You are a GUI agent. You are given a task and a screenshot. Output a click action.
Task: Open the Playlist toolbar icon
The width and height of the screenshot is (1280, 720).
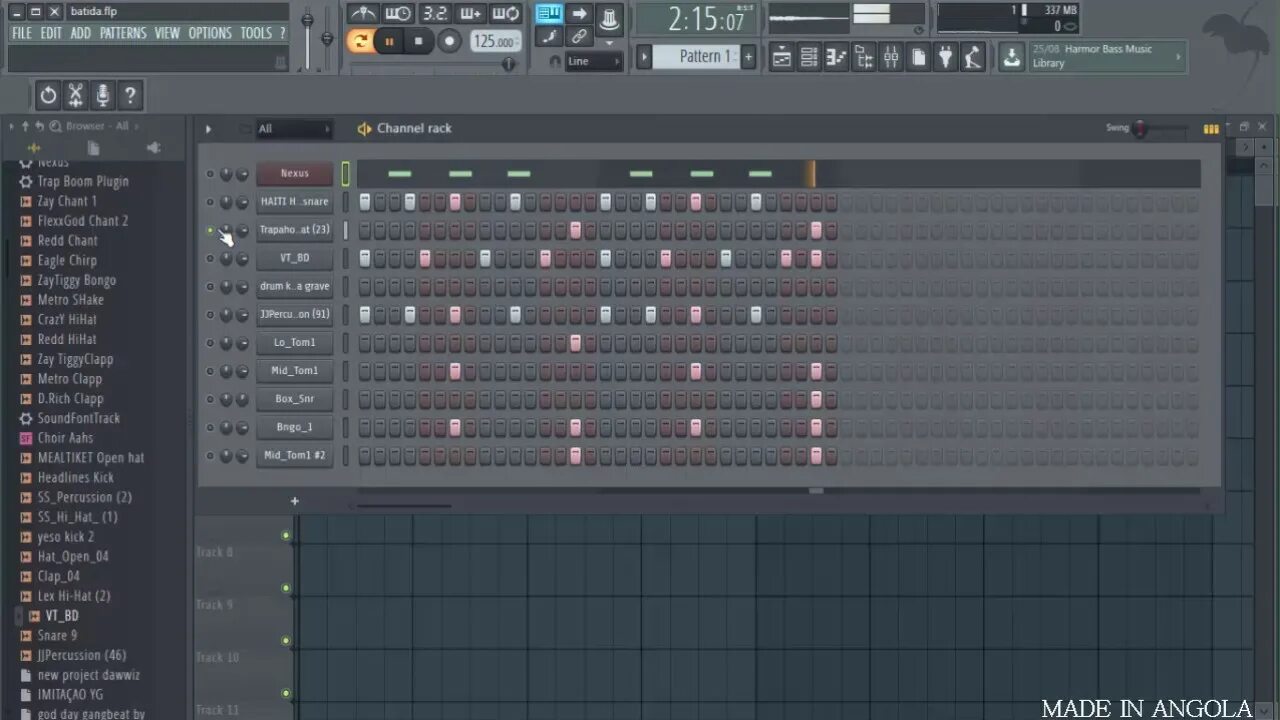(783, 56)
